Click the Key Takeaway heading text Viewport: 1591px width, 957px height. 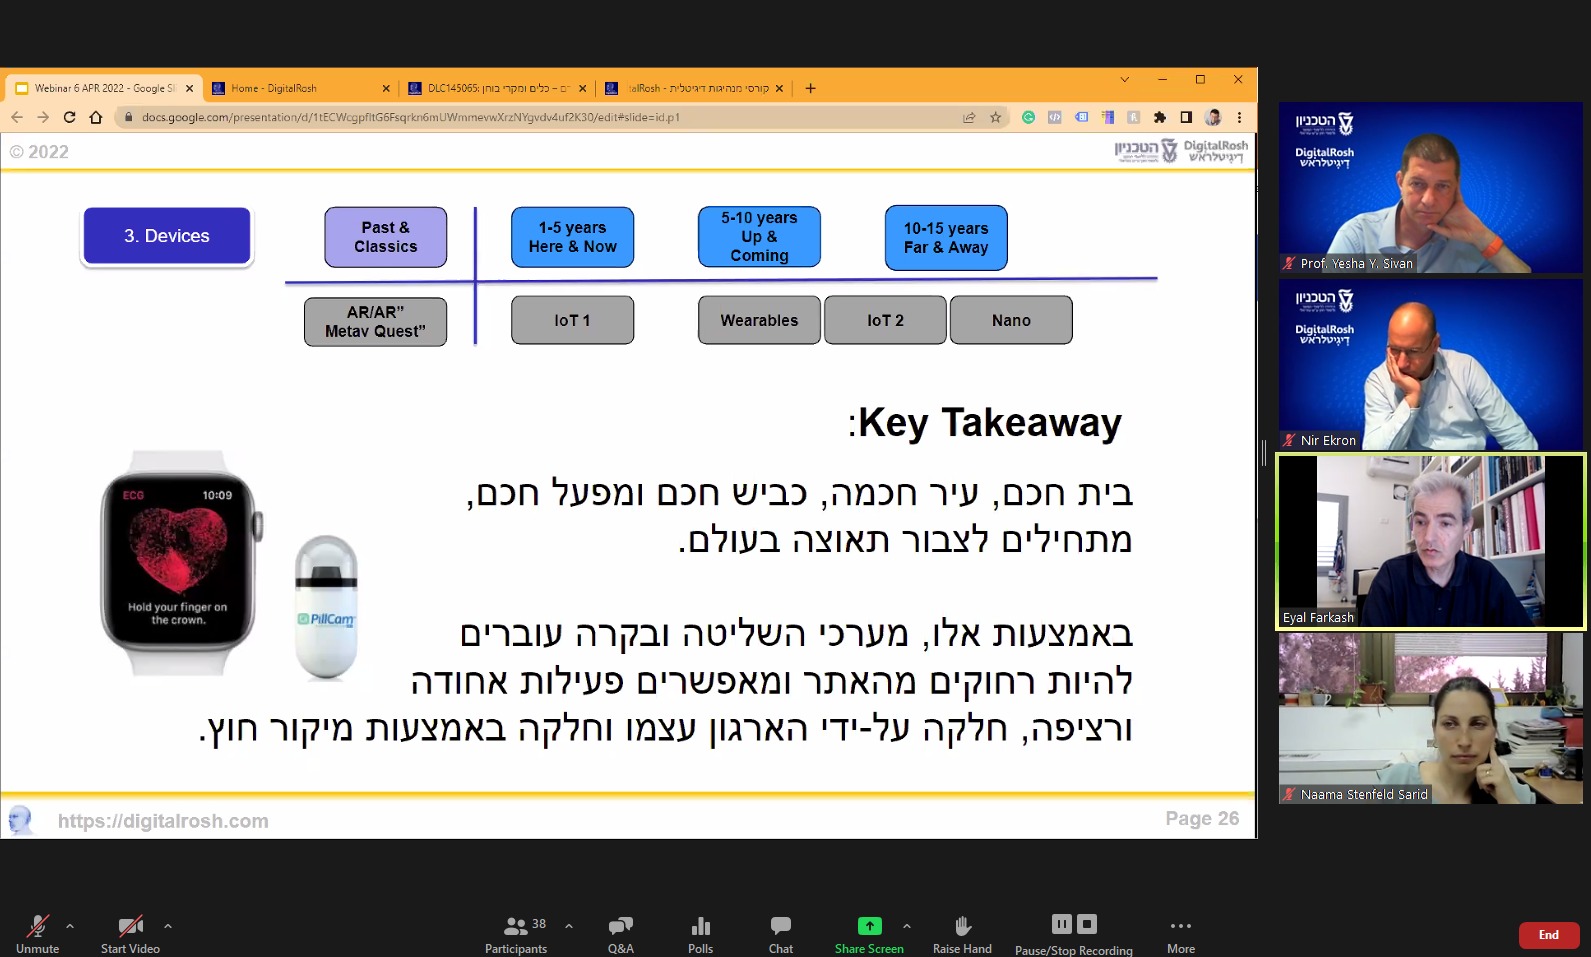[985, 423]
